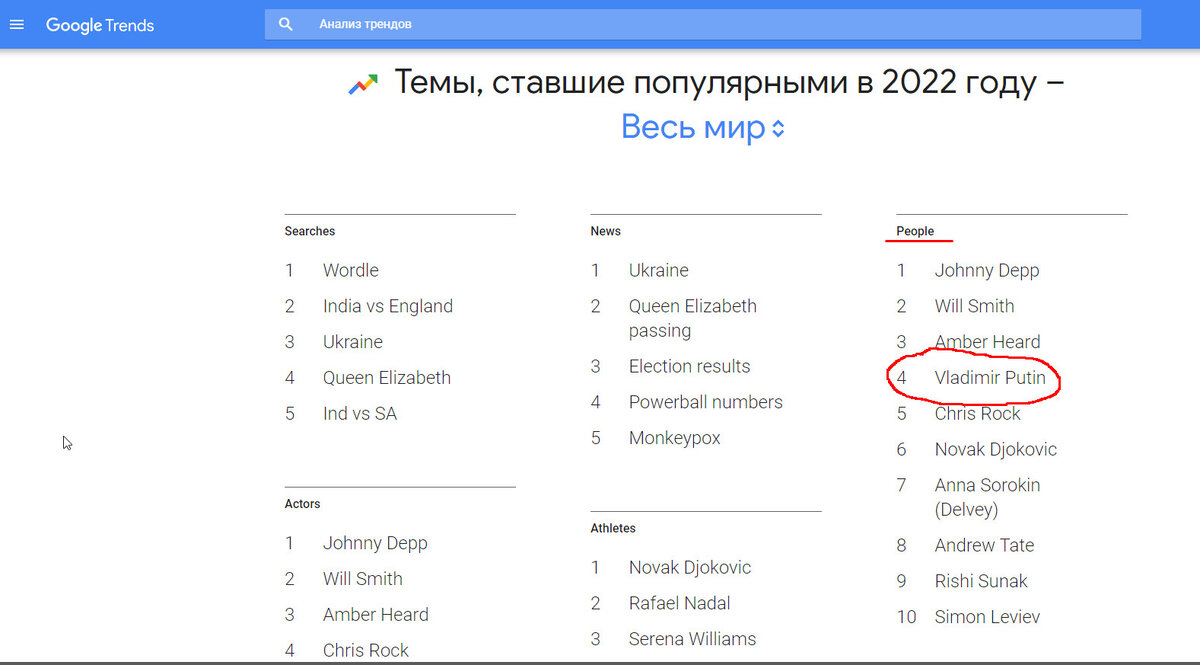Click the News category heading
This screenshot has width=1200, height=665.
[x=606, y=231]
